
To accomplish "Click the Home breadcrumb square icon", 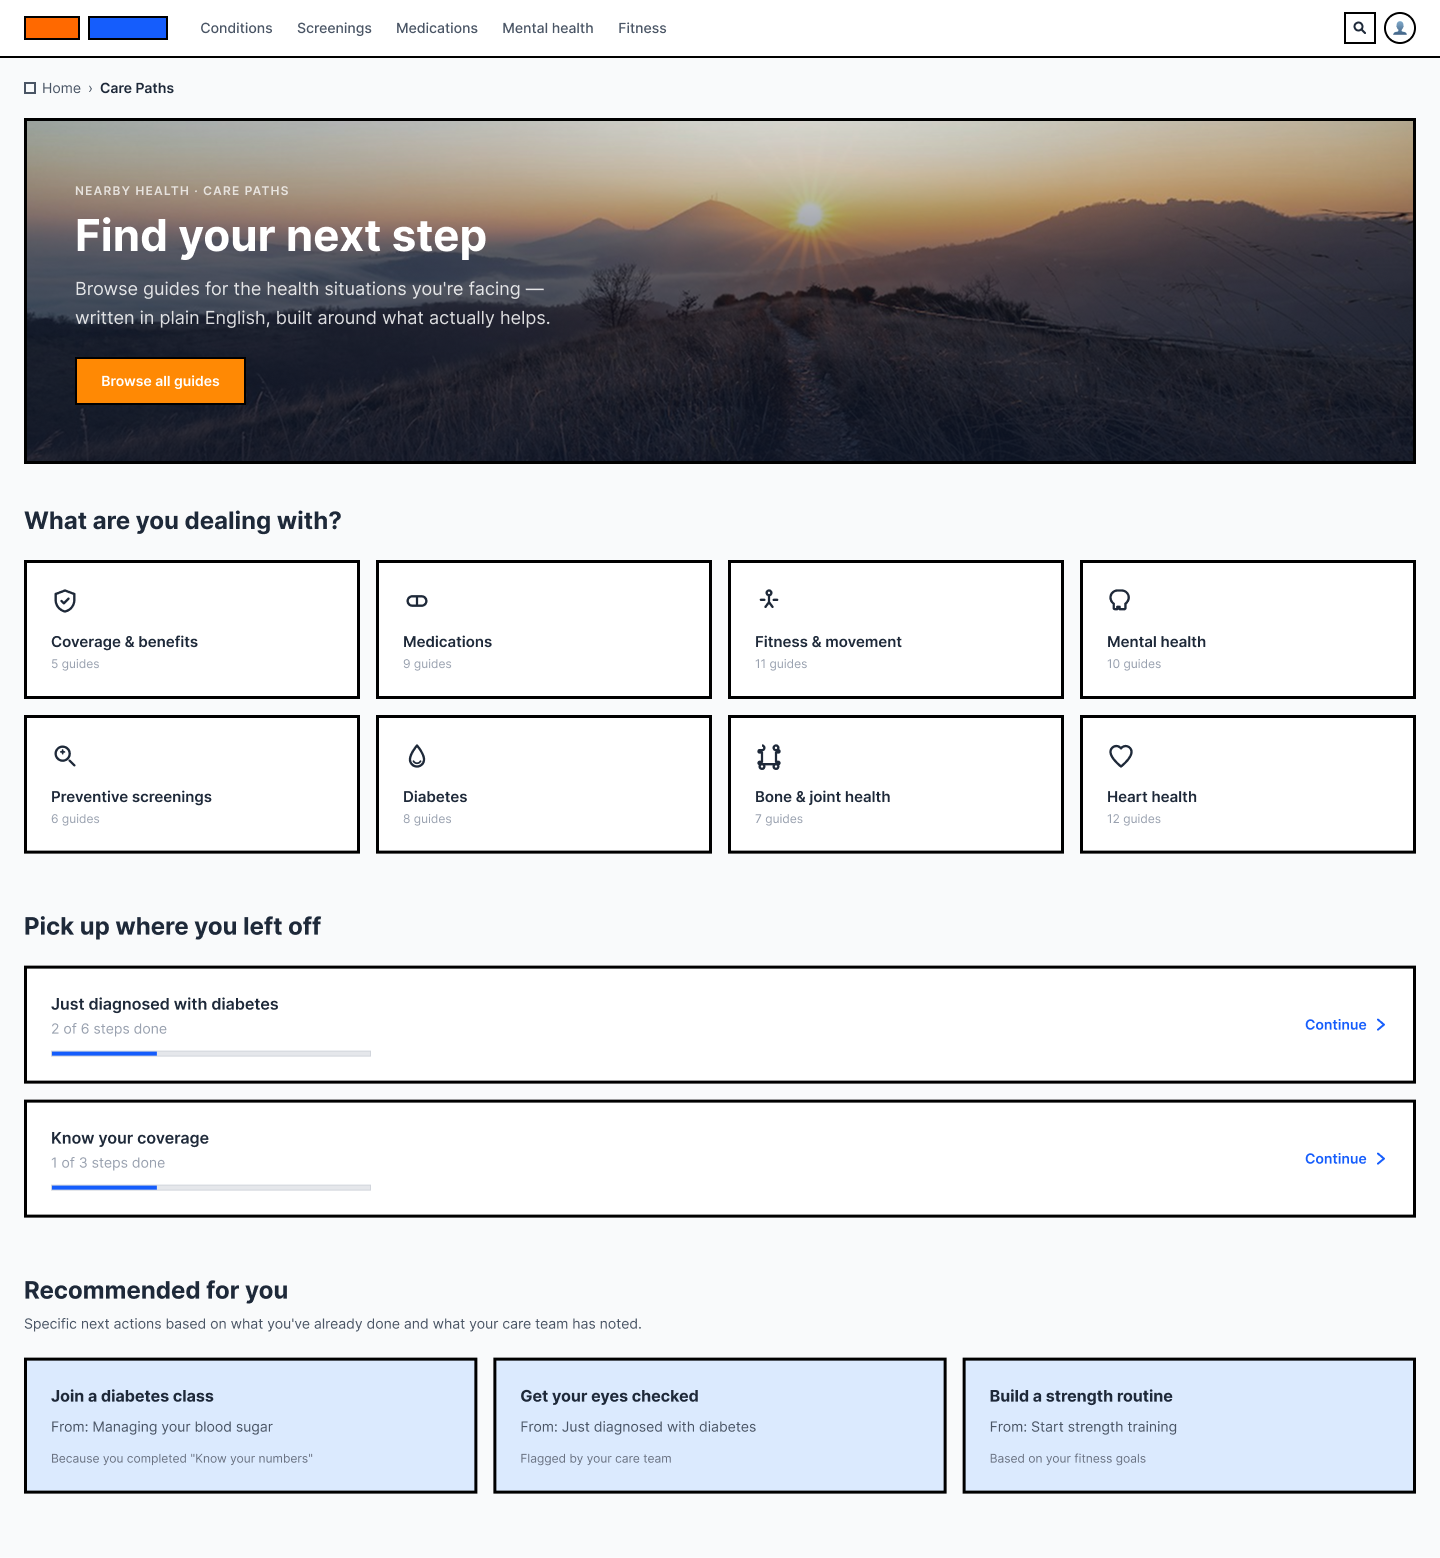I will click(30, 88).
